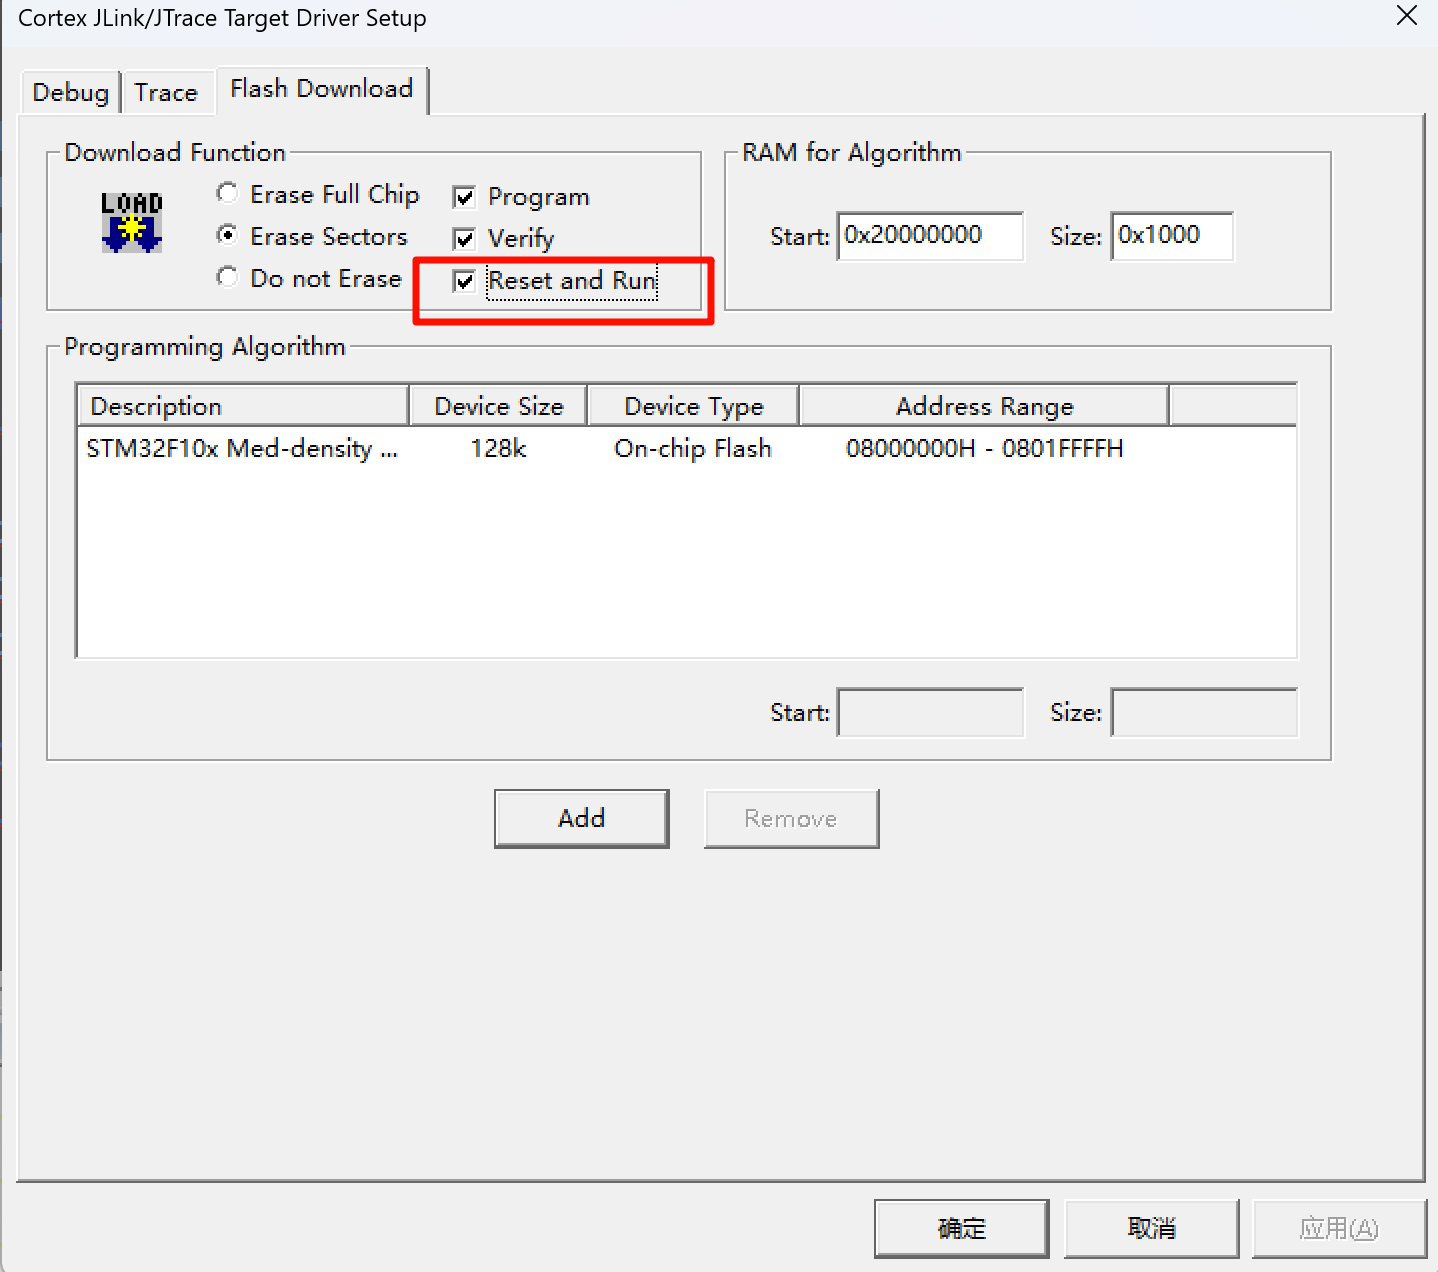Edit RAM for Algorithm Start field
Image resolution: width=1438 pixels, height=1272 pixels.
point(929,236)
